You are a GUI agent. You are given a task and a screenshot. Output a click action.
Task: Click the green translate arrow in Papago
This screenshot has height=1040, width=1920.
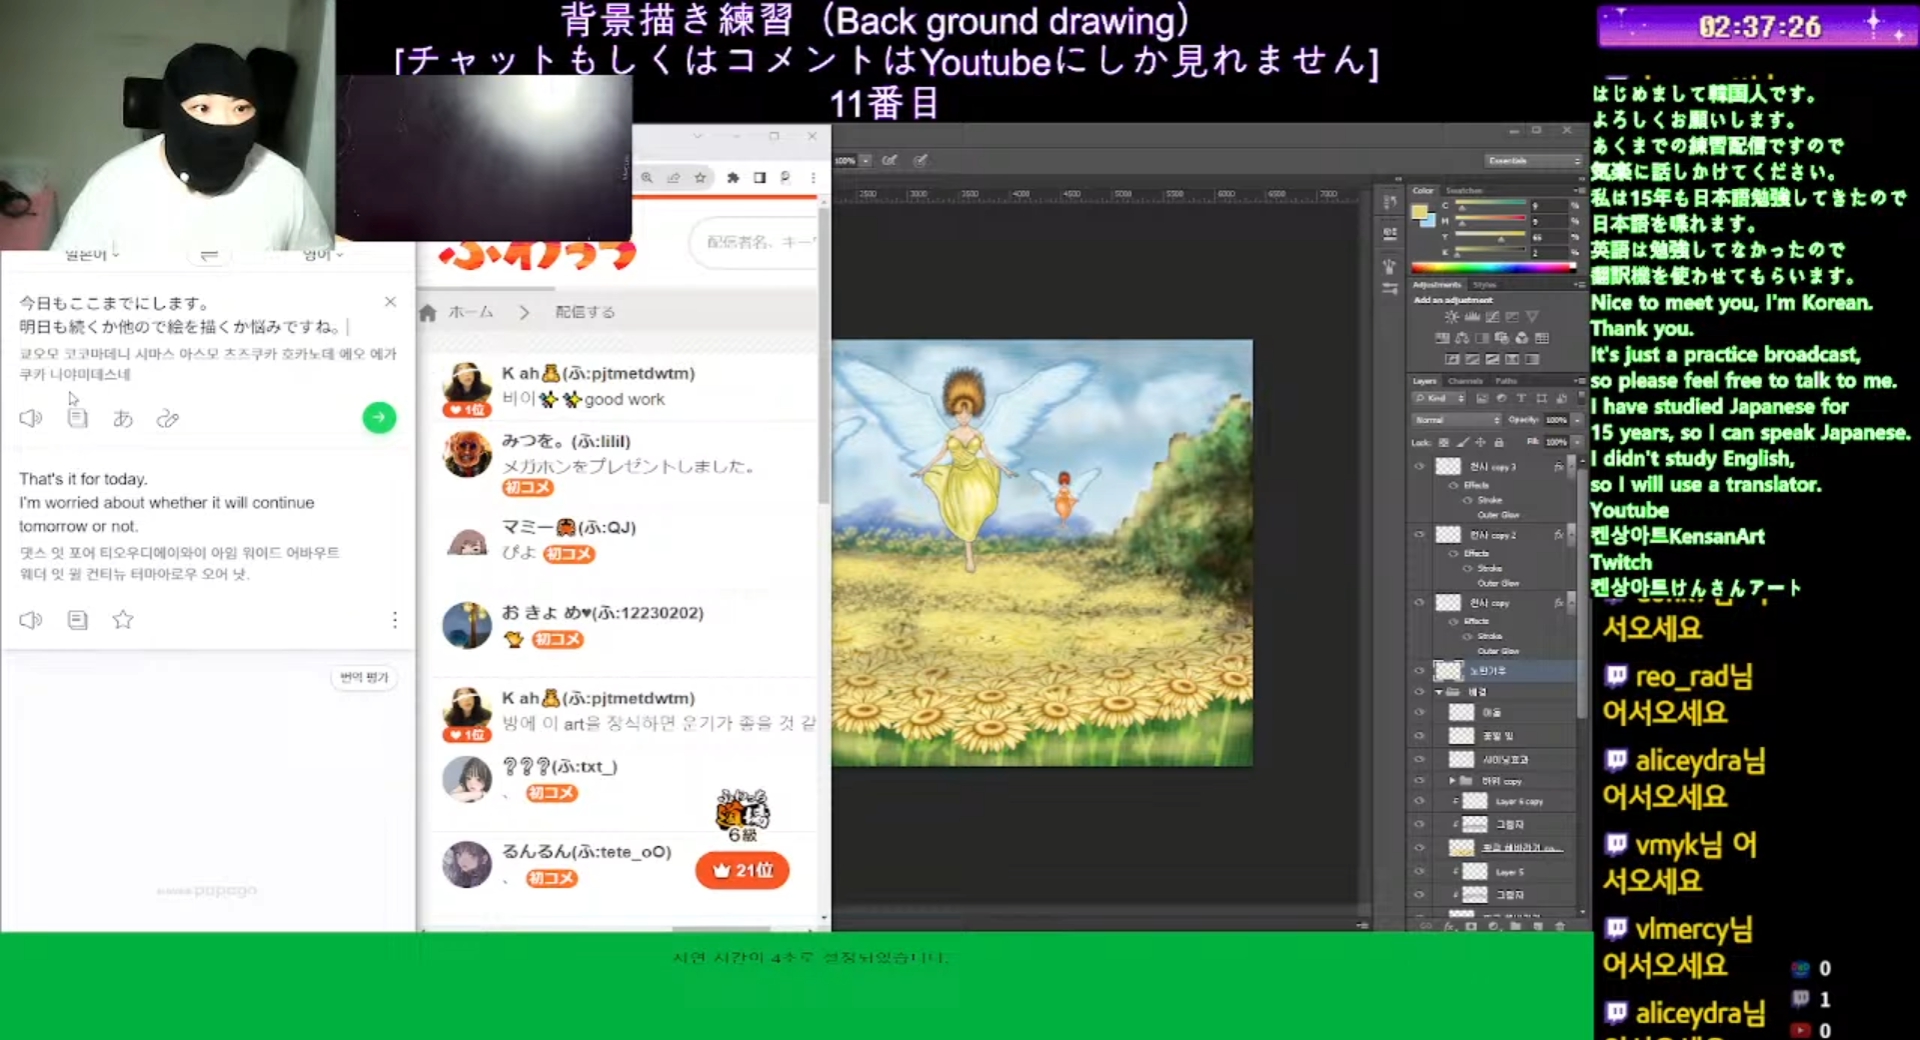(379, 417)
